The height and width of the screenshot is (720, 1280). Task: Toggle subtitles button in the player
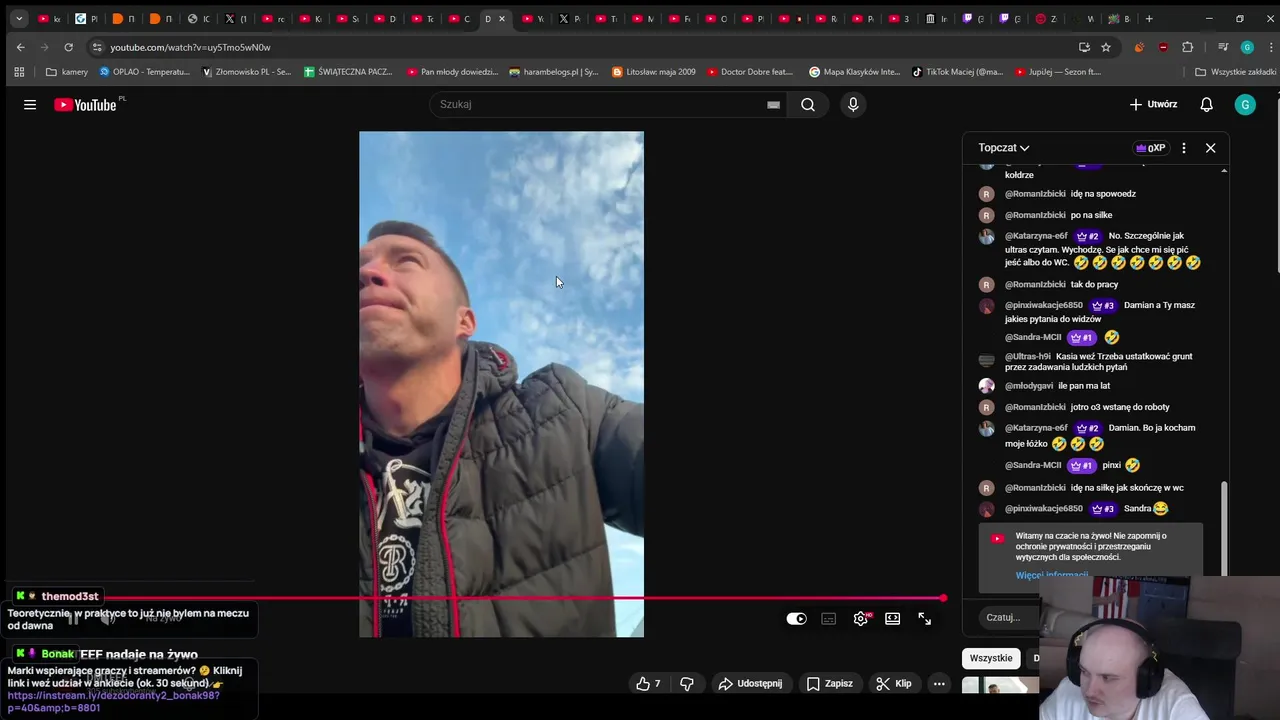click(828, 619)
